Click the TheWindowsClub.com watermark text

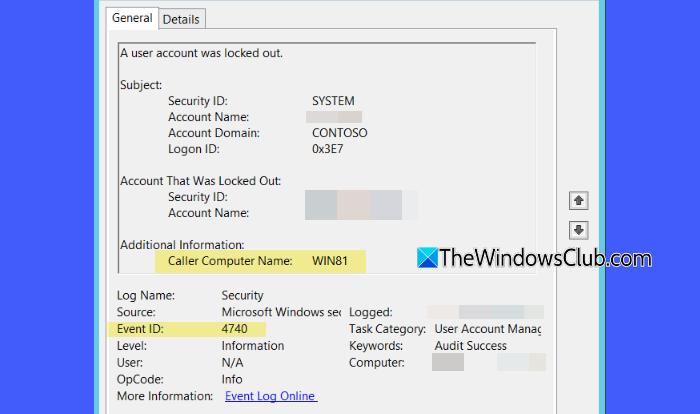click(x=545, y=258)
